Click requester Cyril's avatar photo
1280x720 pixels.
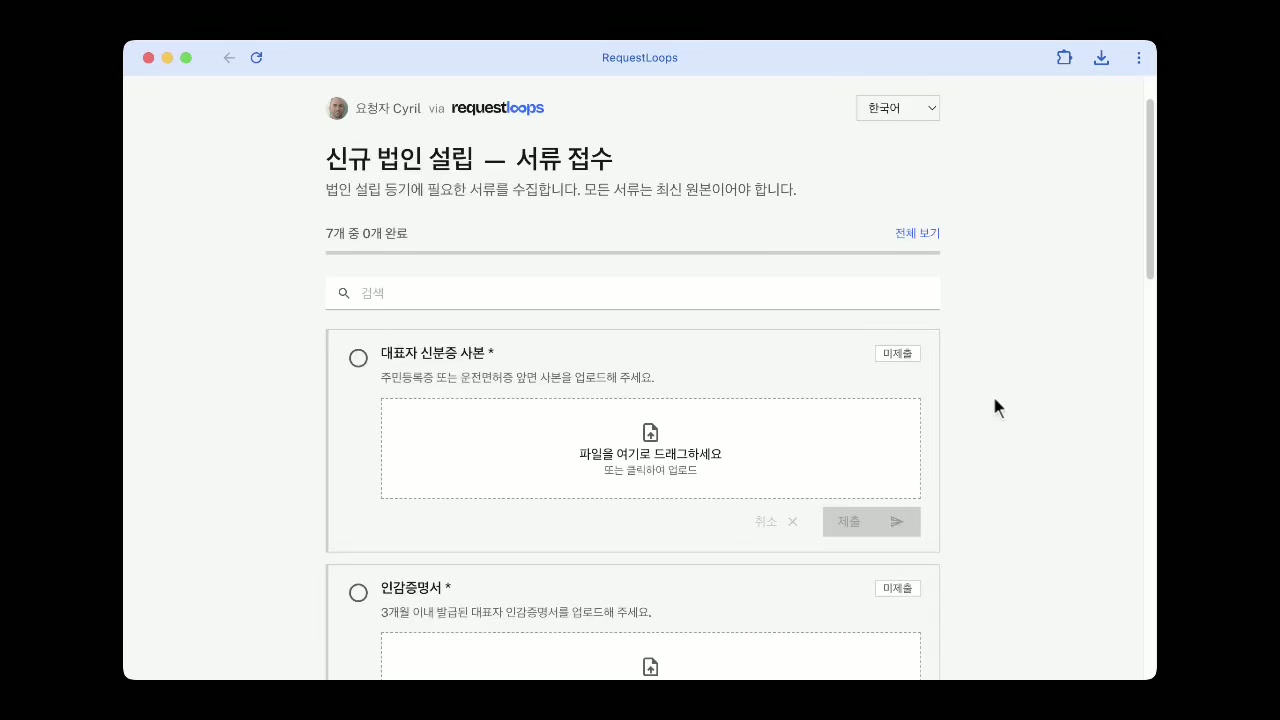(337, 108)
